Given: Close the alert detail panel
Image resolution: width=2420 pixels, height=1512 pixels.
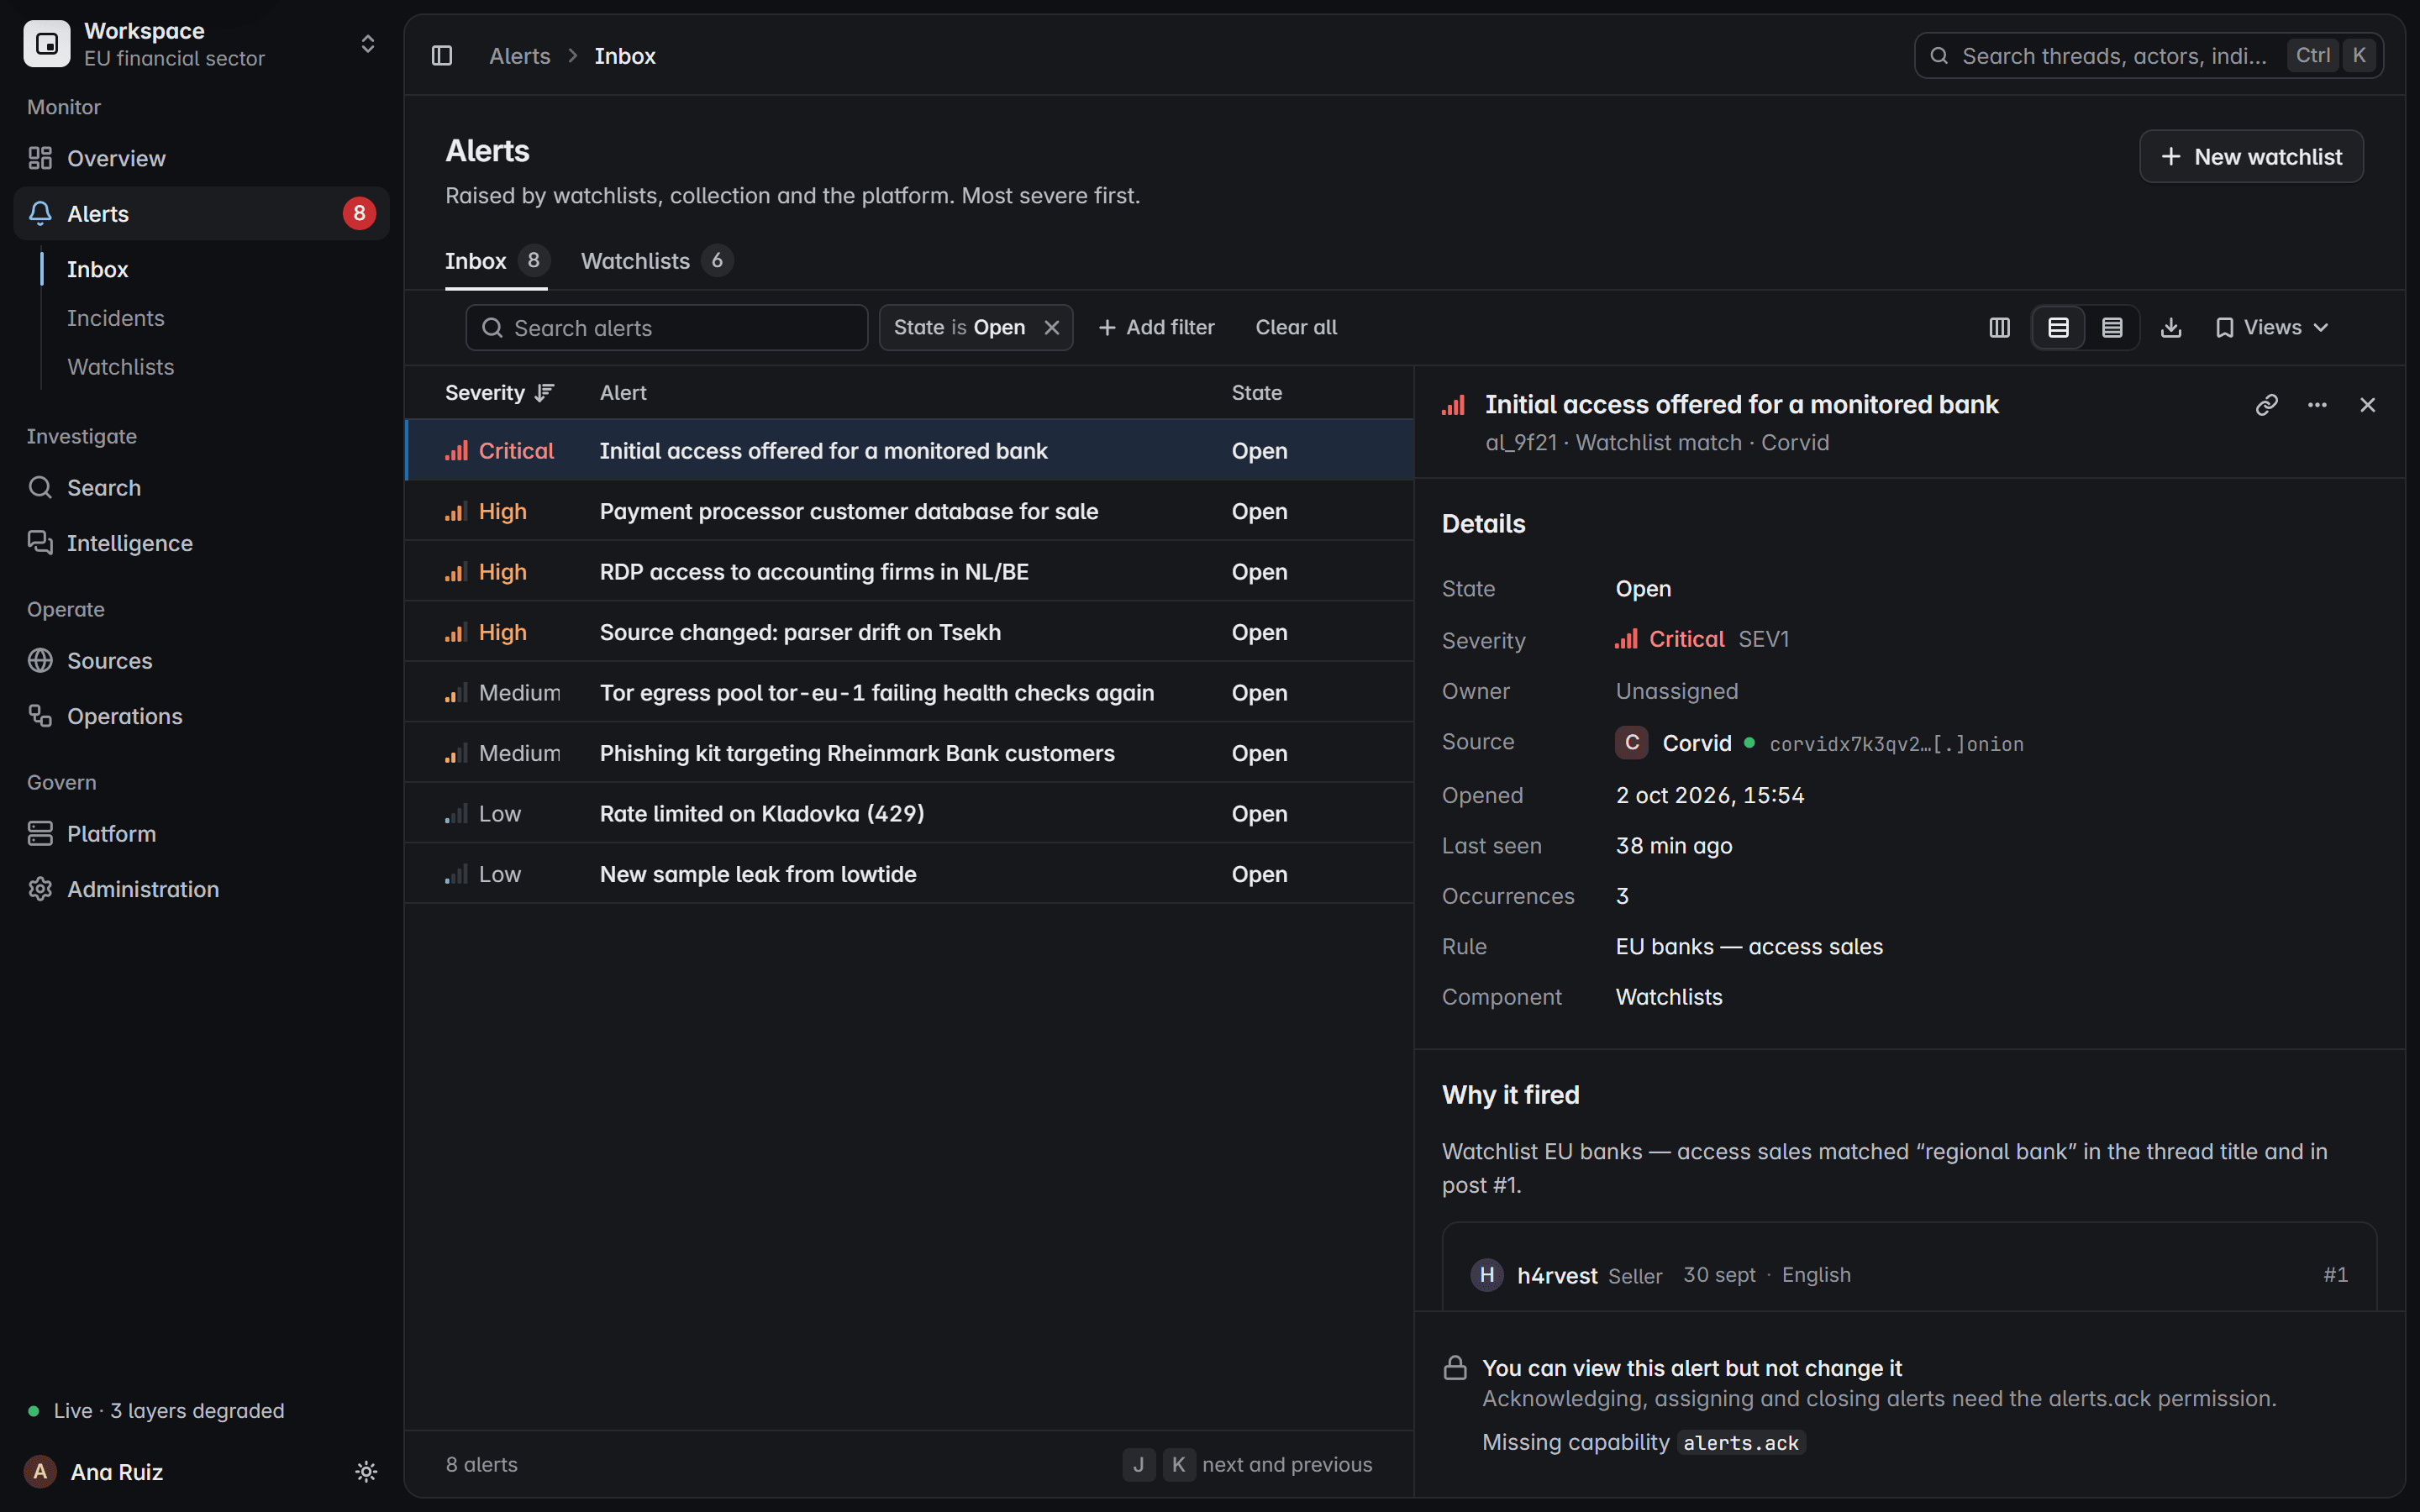Looking at the screenshot, I should coord(2367,404).
